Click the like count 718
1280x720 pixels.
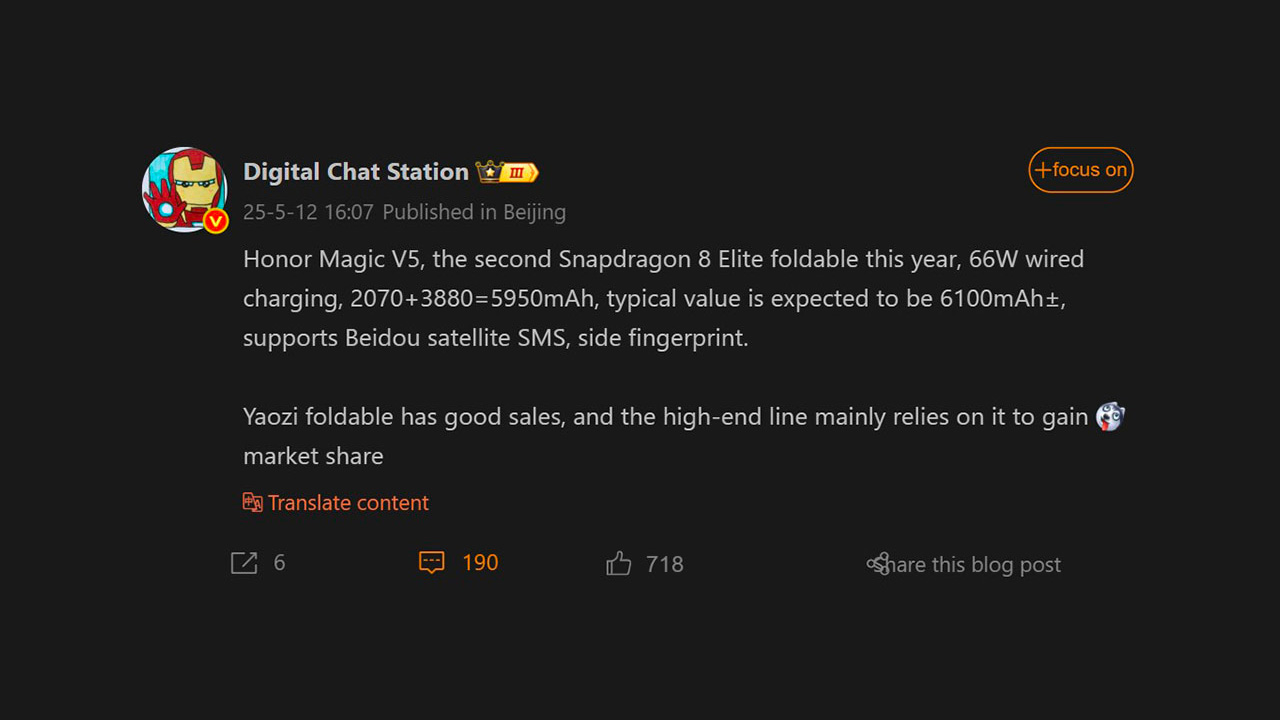click(x=665, y=564)
